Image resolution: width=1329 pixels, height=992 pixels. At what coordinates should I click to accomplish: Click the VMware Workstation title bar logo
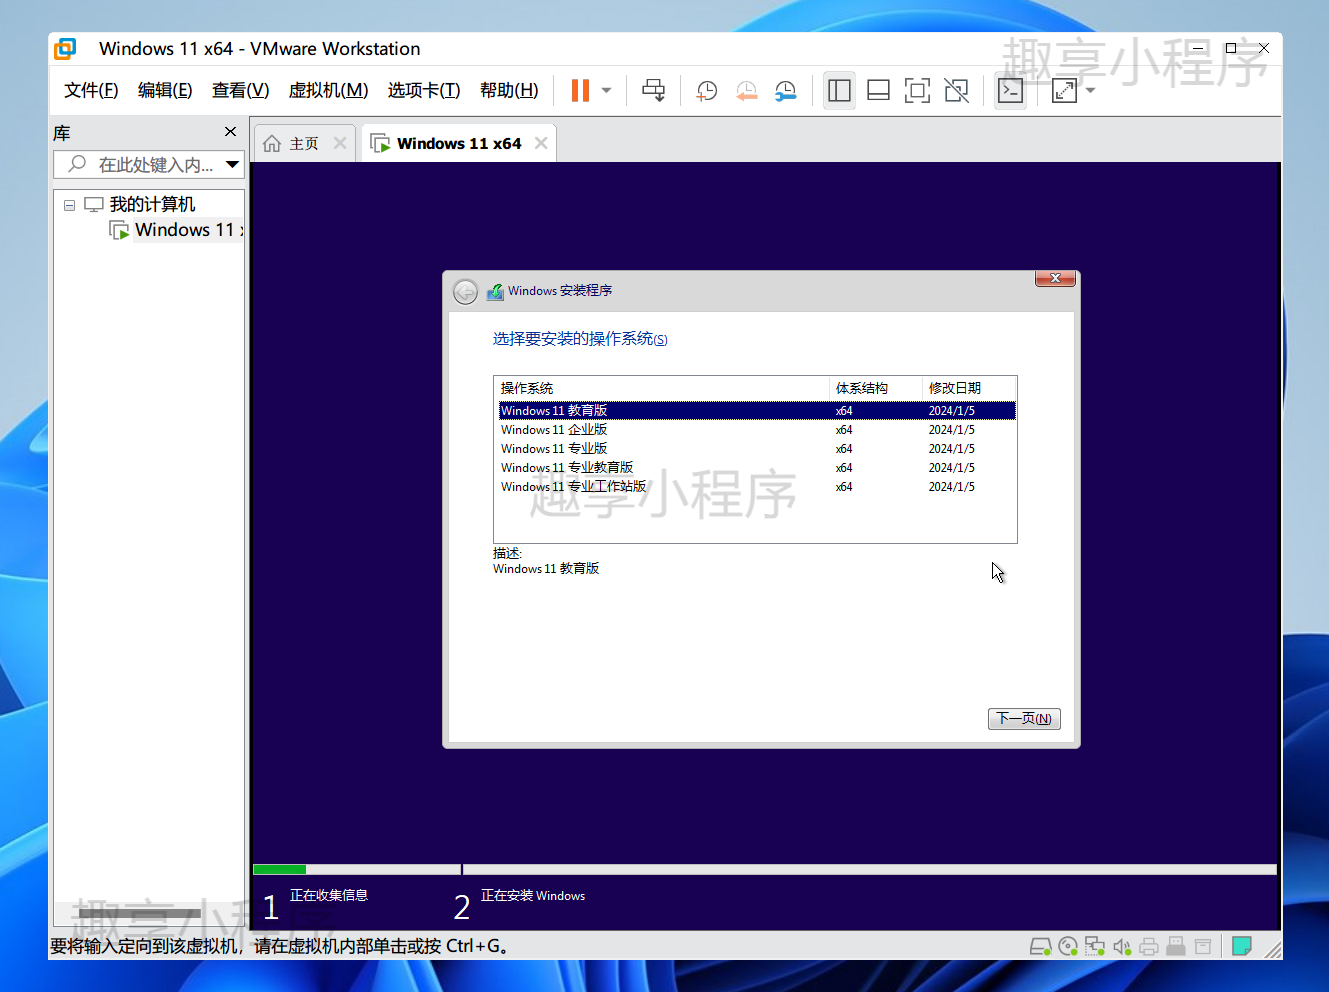66,49
